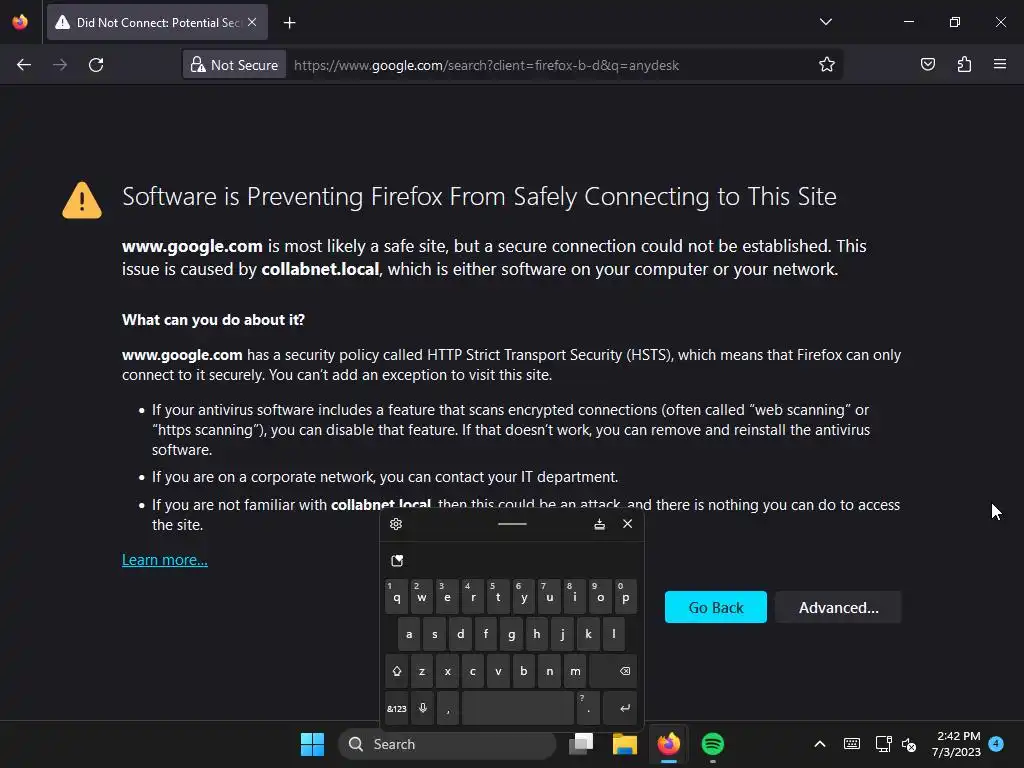Tap the o key

tap(600, 596)
